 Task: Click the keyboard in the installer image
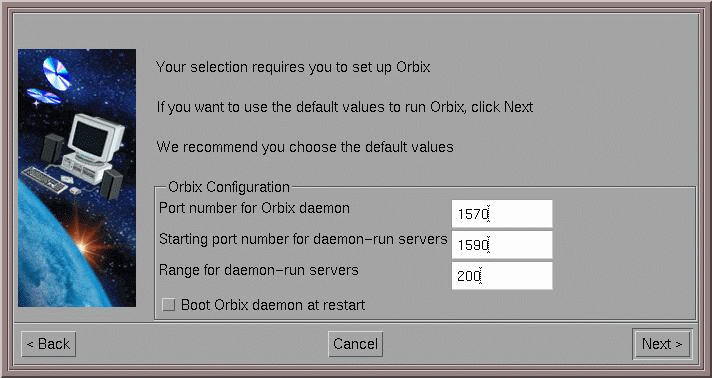pos(44,179)
